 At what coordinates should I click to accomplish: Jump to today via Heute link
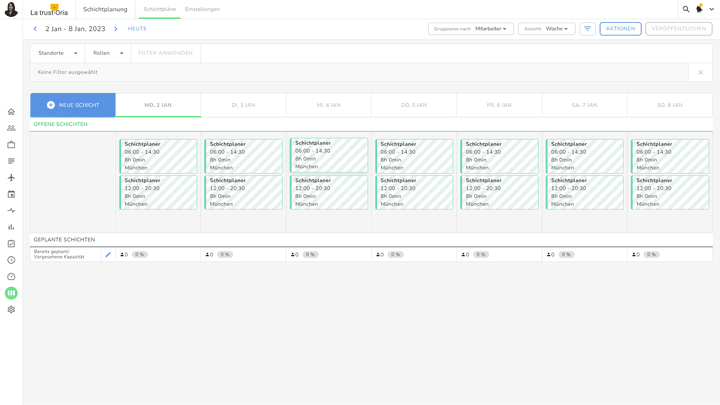[137, 29]
